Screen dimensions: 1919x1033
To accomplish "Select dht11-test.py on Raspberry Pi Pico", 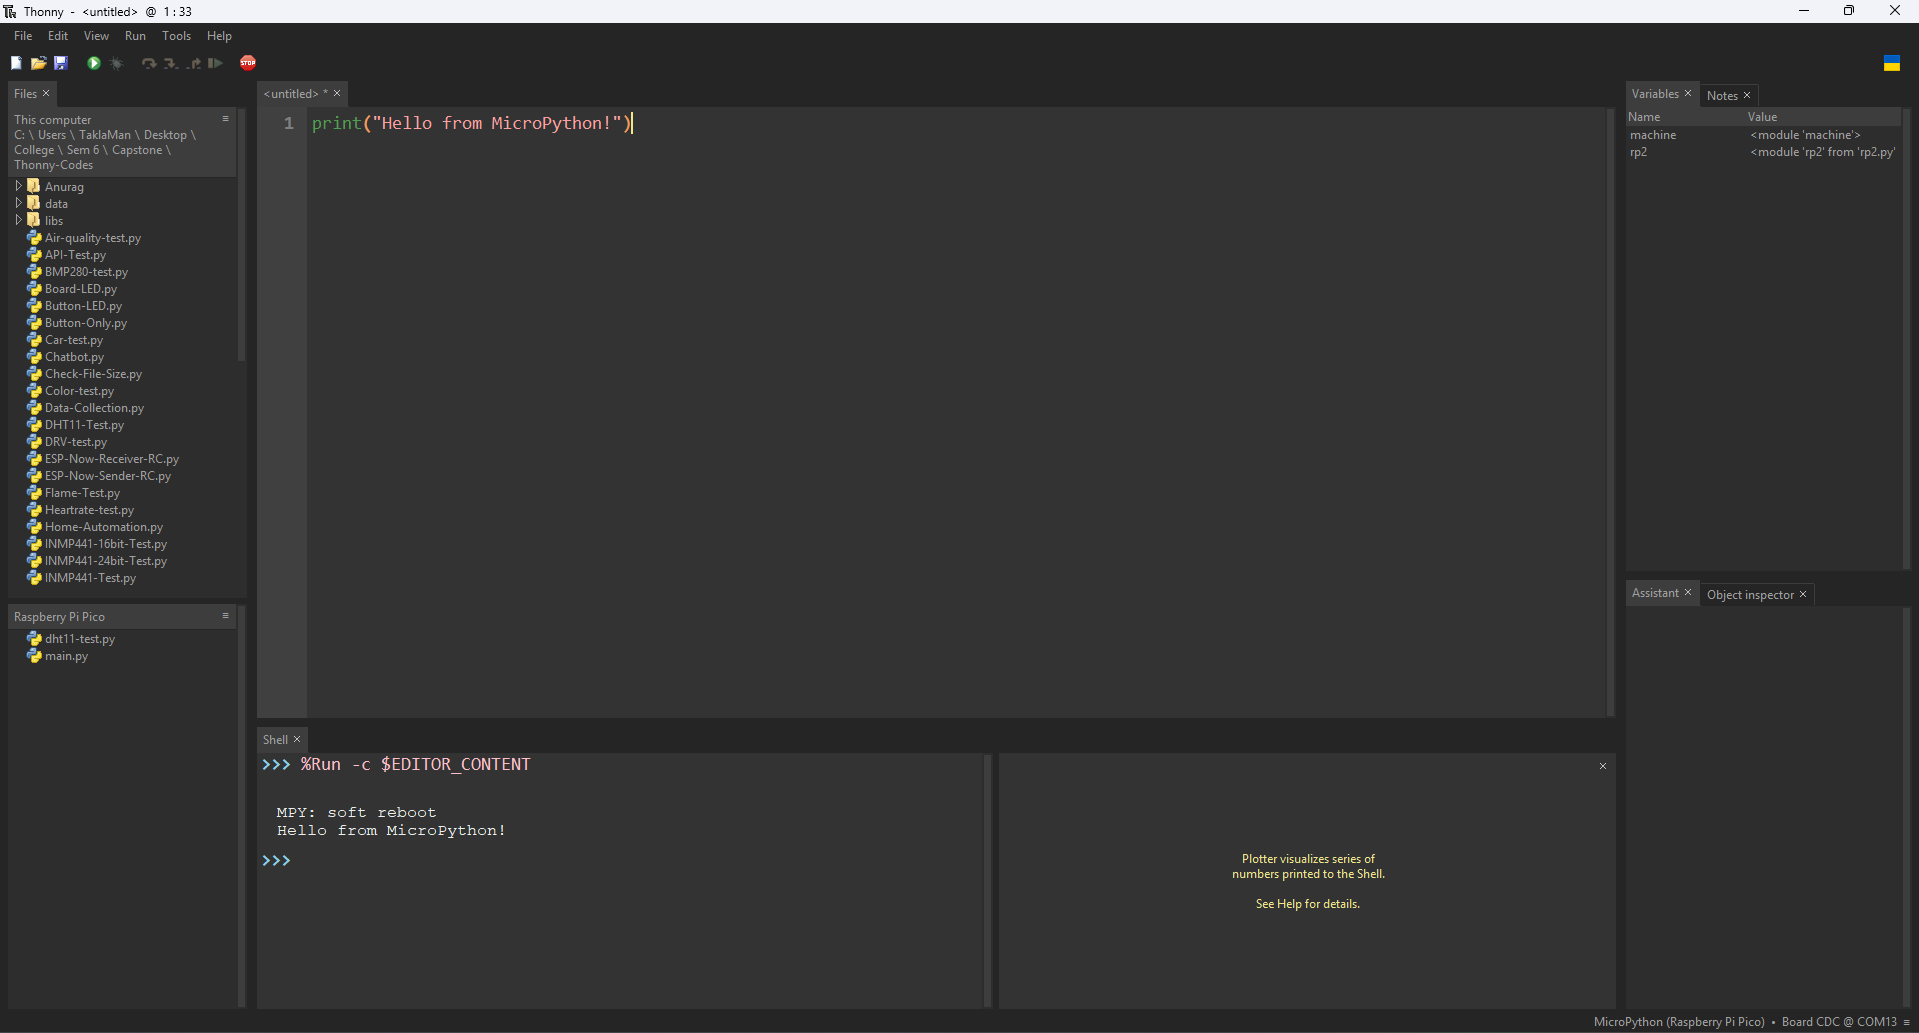I will pyautogui.click(x=80, y=639).
